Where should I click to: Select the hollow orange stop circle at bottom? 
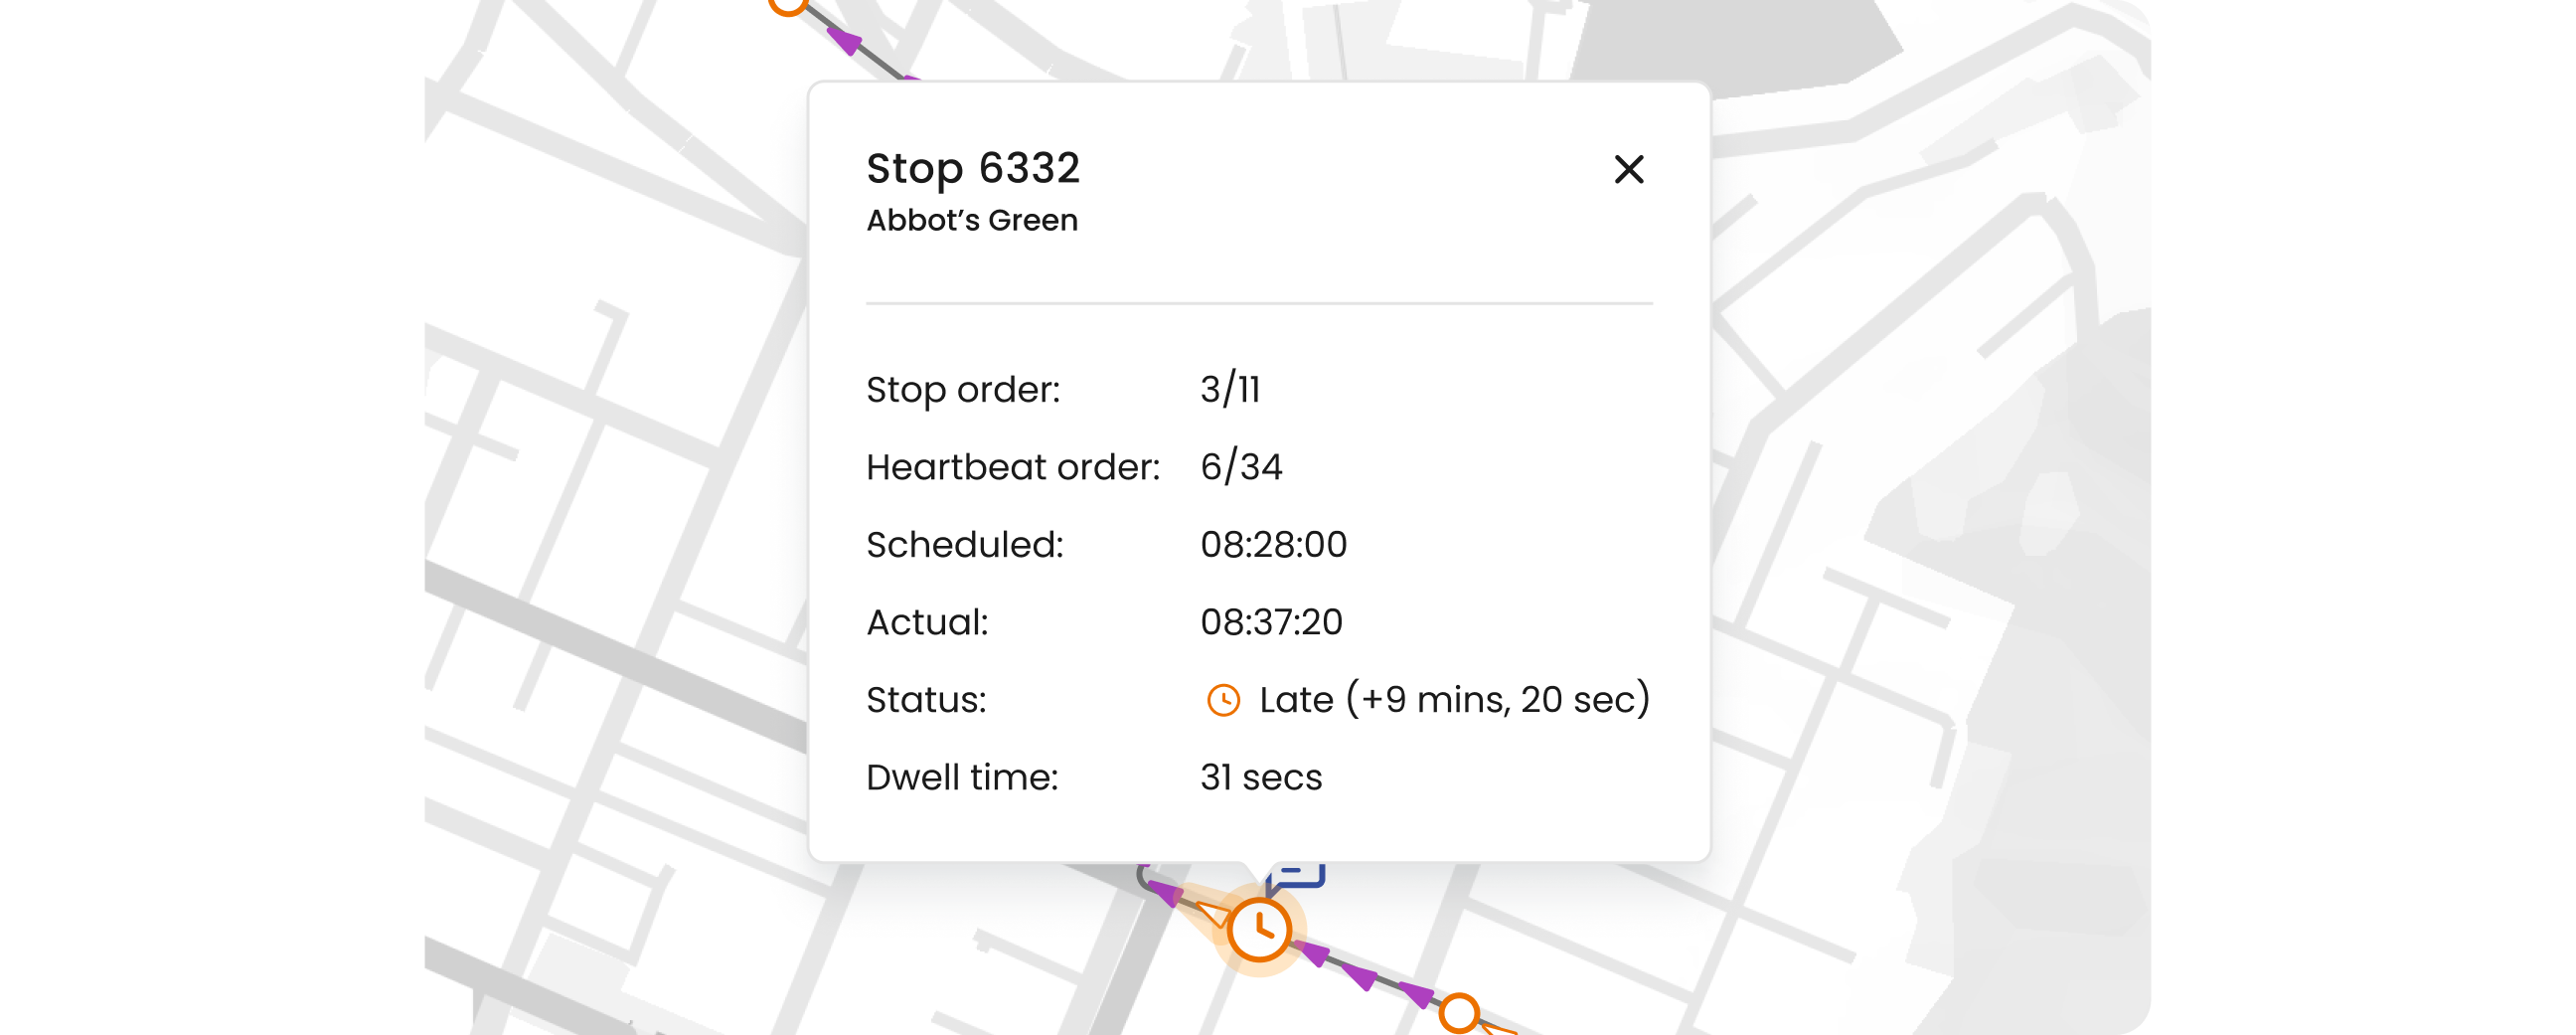pos(1459,1012)
